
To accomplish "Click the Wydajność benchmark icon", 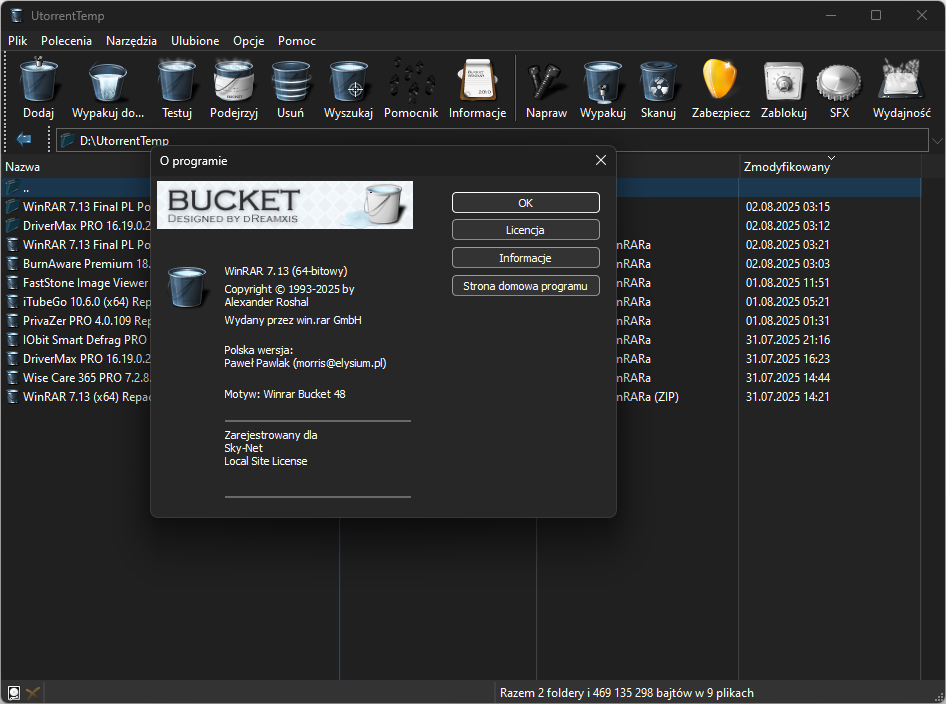I will (901, 79).
